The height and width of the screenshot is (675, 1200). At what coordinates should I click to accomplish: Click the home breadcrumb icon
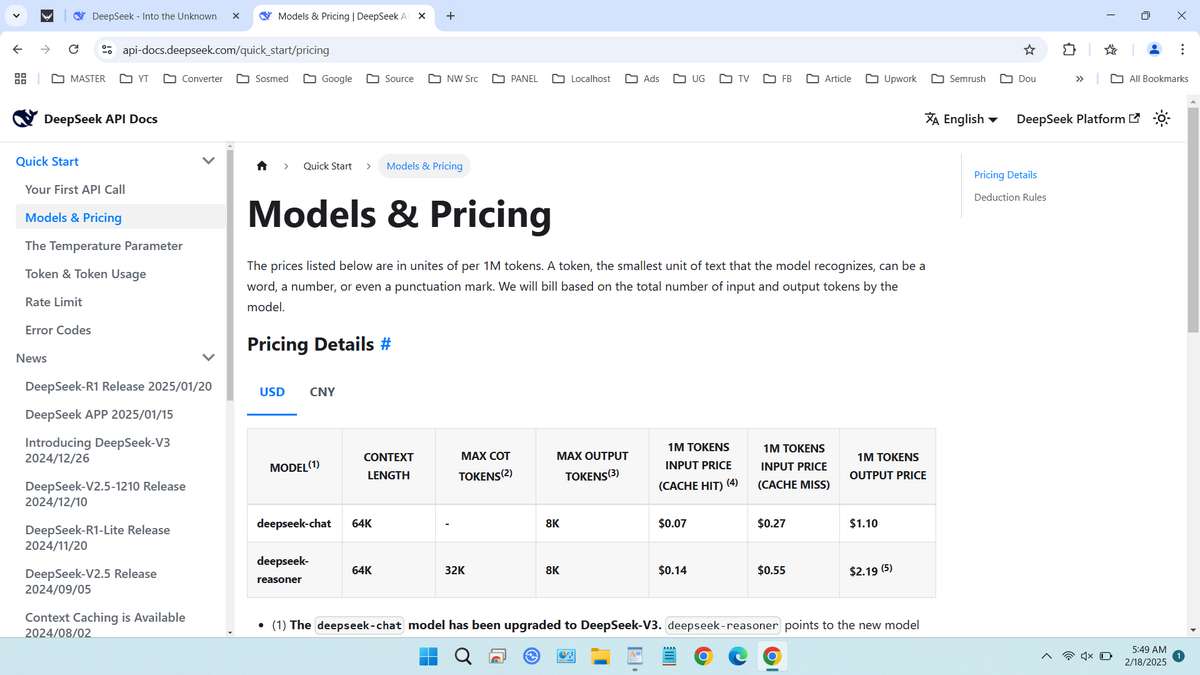261,166
